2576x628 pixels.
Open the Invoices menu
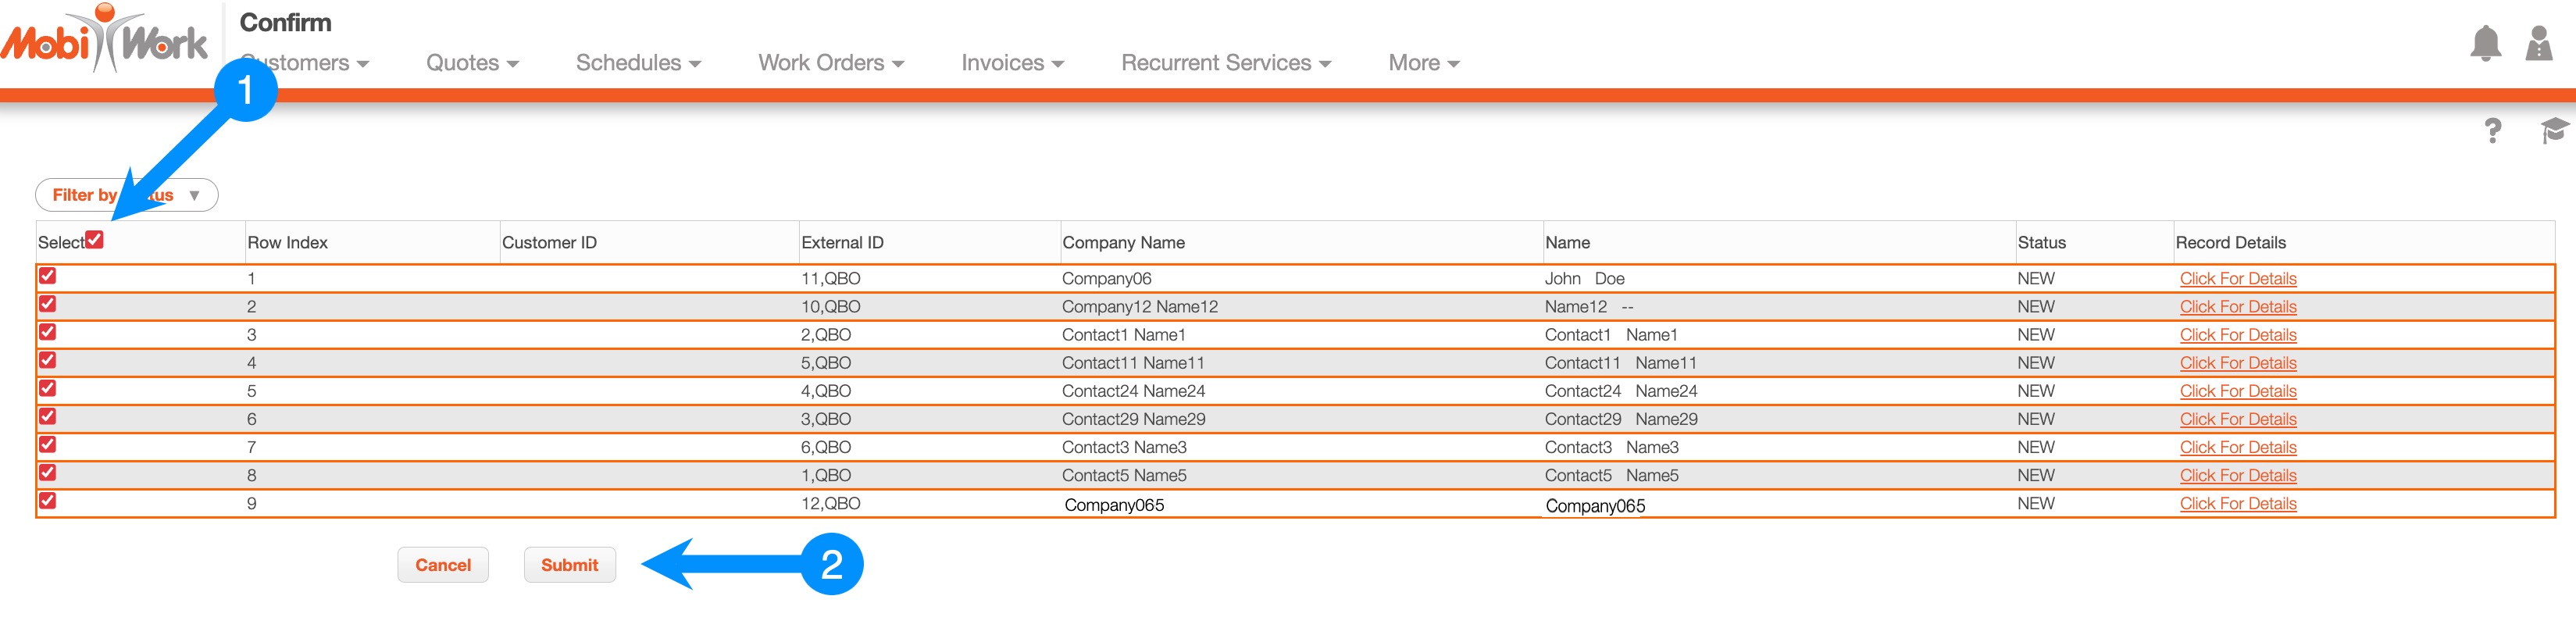[1011, 63]
